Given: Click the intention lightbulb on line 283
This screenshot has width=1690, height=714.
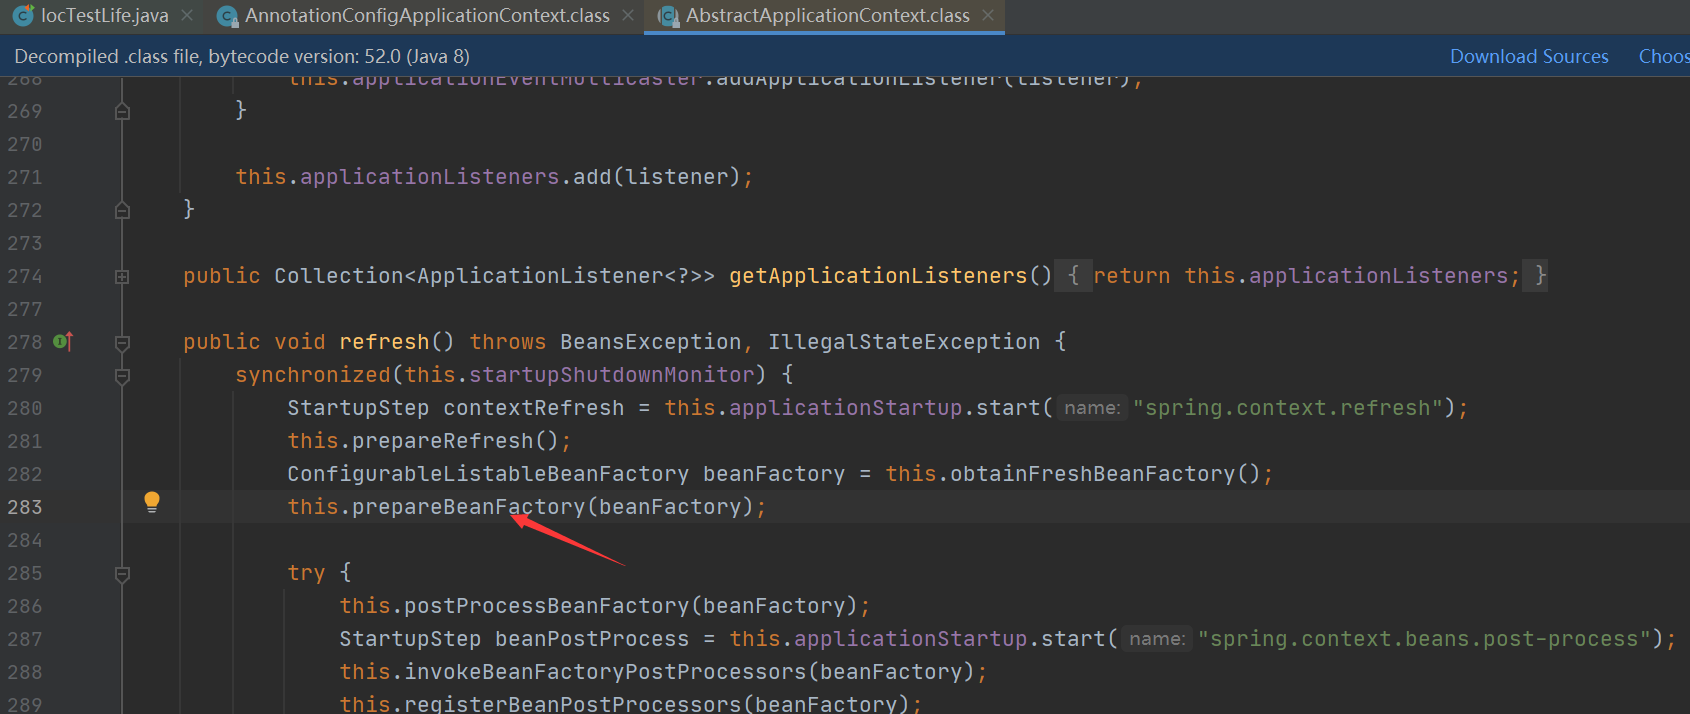Looking at the screenshot, I should pyautogui.click(x=152, y=502).
